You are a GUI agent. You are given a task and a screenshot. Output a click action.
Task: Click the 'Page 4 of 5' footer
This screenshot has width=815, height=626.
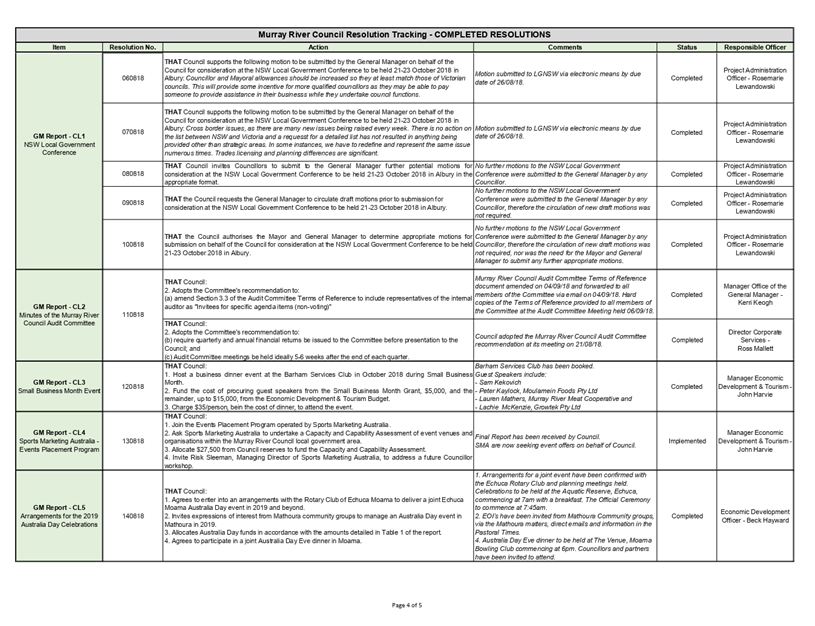coord(406,605)
